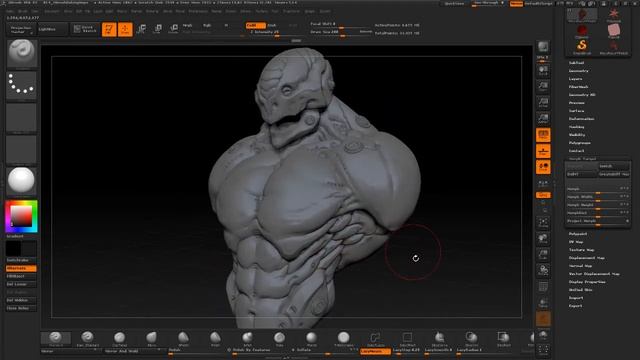Expand the Displacement Map section
The image size is (640, 360).
point(587,258)
